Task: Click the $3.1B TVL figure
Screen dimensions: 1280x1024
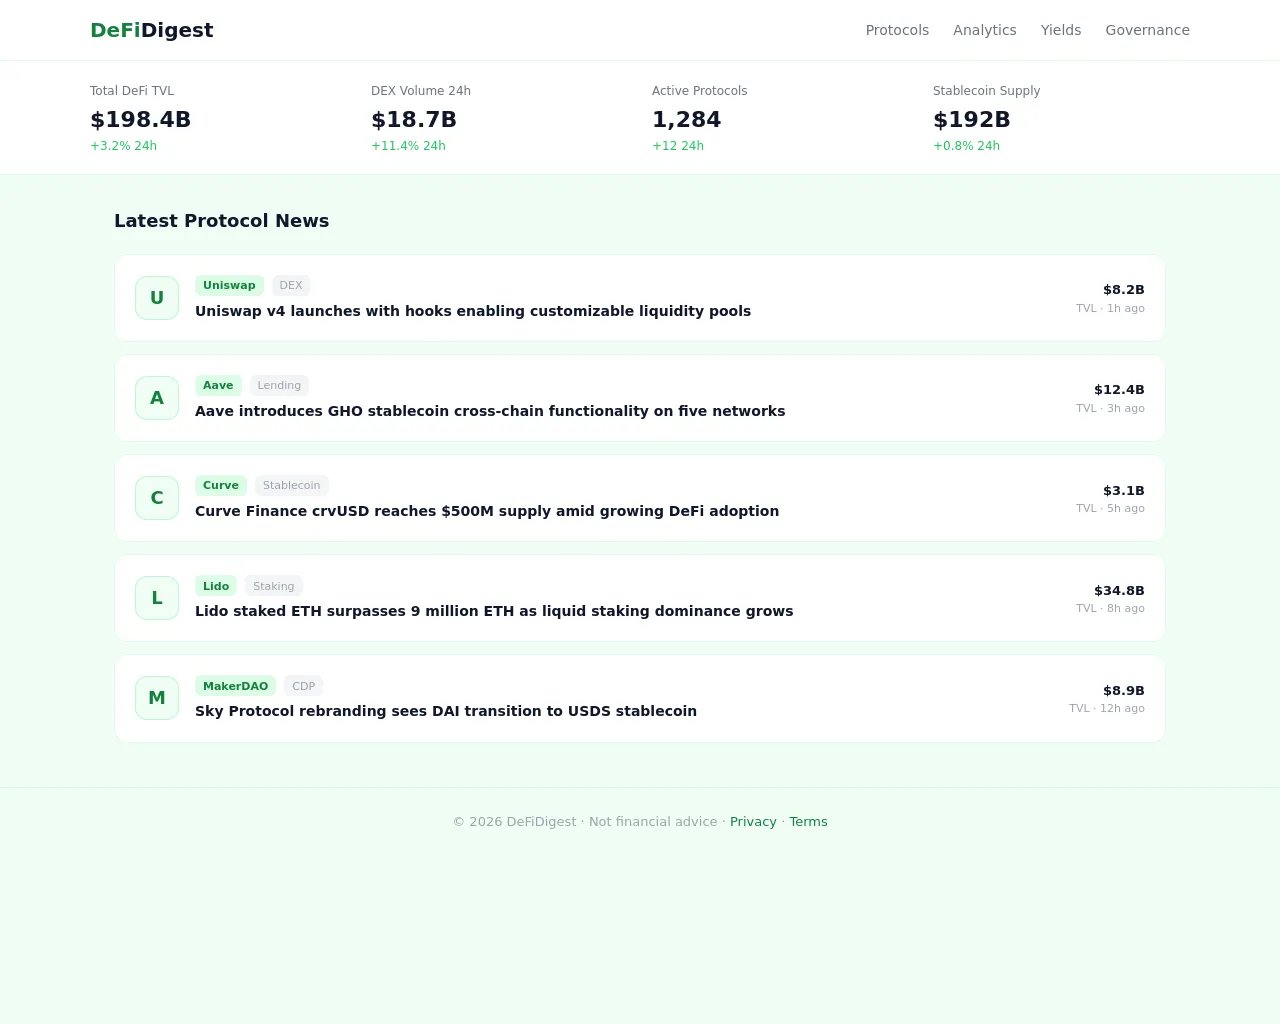Action: pos(1124,491)
